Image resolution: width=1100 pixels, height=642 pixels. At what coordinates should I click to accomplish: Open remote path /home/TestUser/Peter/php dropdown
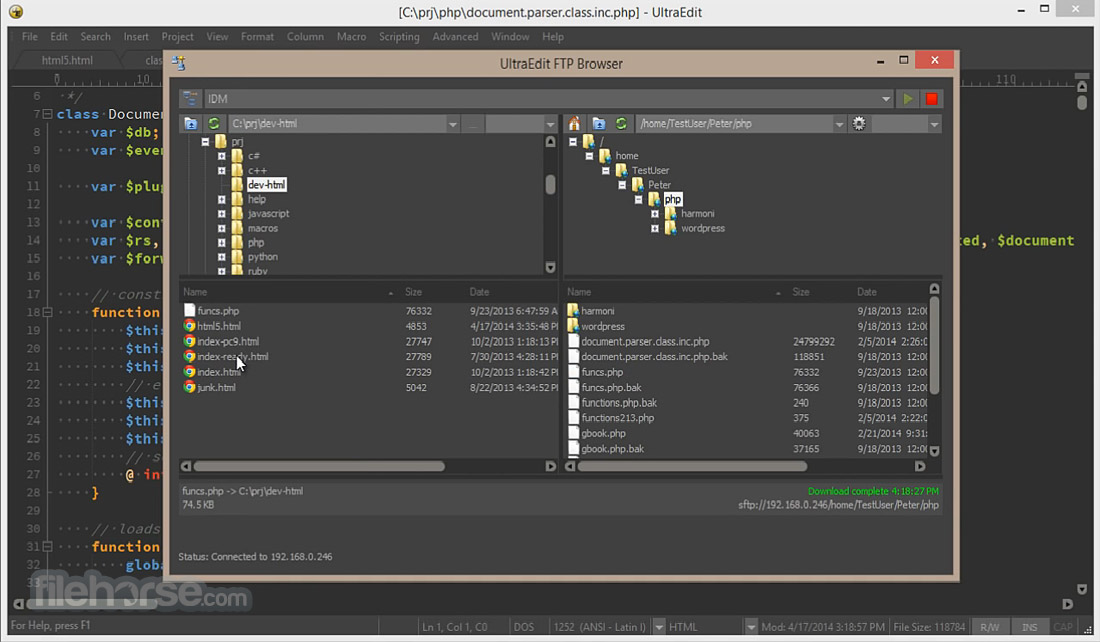[x=839, y=124]
